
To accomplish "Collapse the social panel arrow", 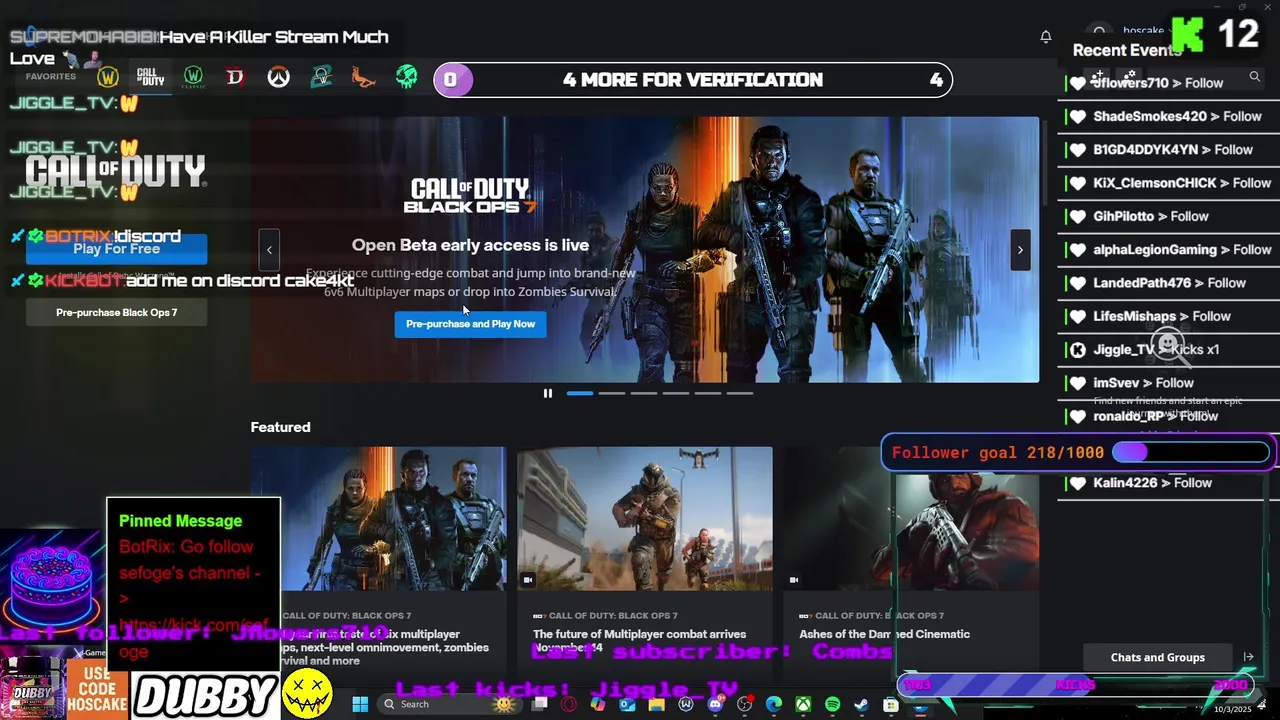I will pos(1248,657).
